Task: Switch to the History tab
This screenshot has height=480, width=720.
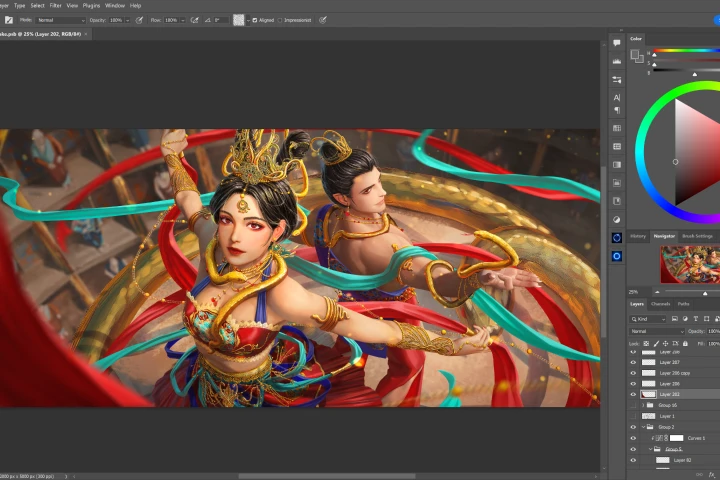Action: point(638,236)
